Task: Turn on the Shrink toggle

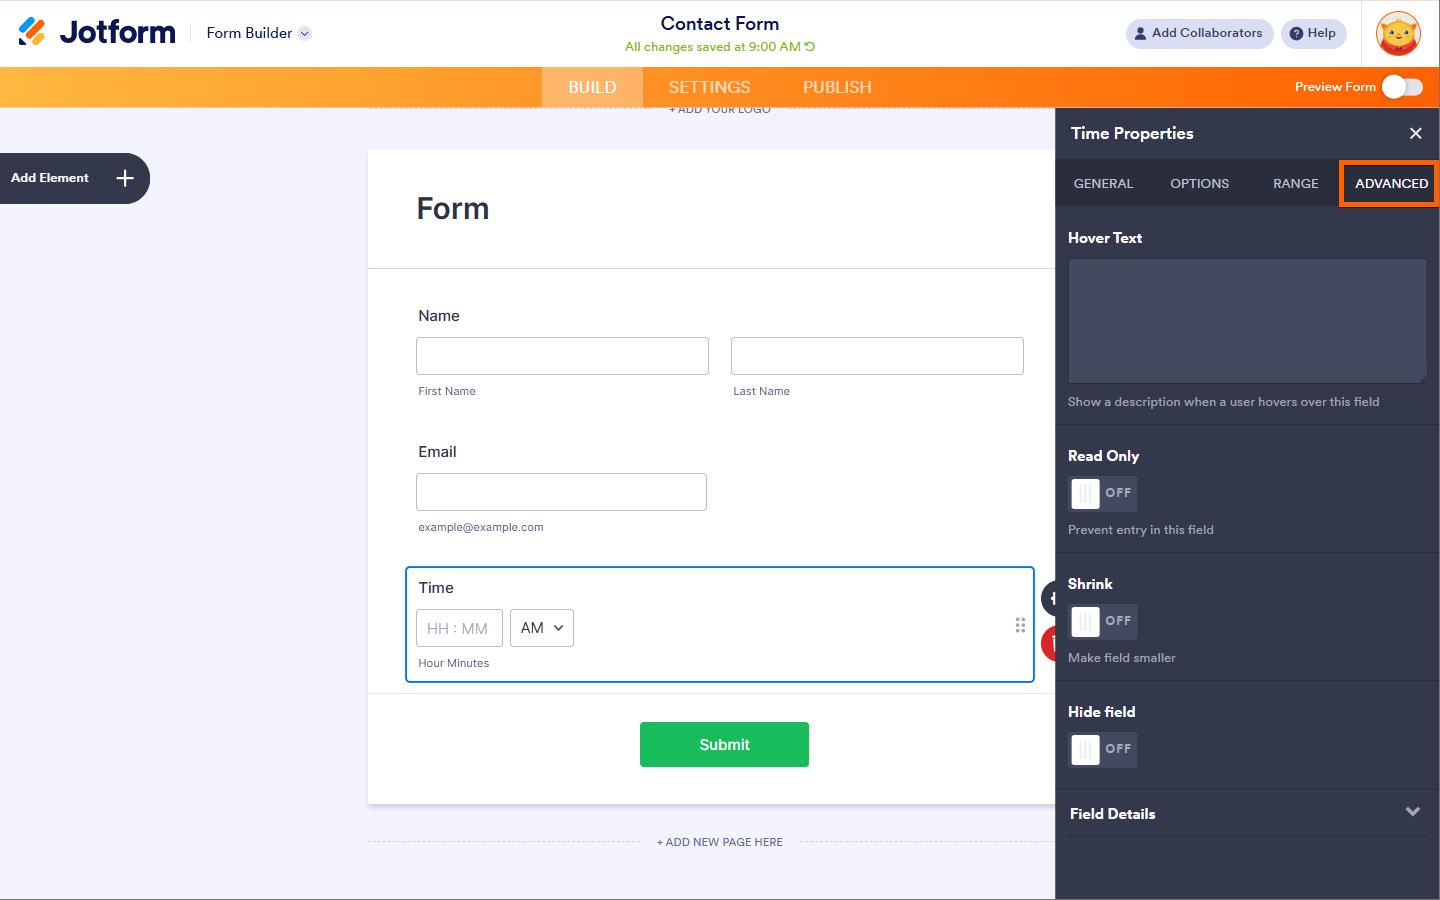Action: click(1103, 621)
